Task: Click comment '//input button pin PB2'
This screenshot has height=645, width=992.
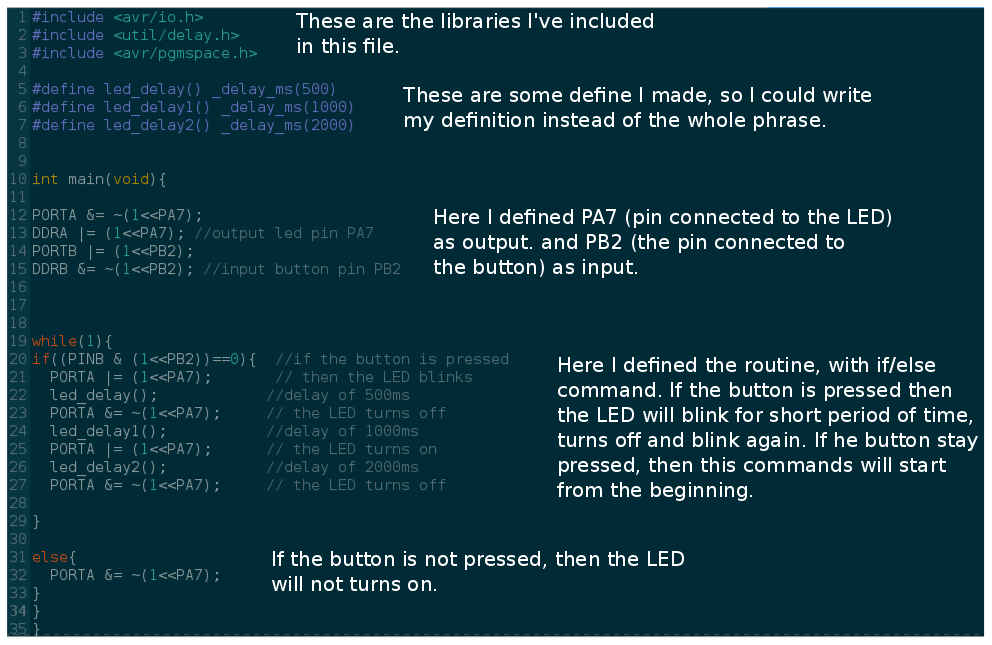Action: (302, 269)
